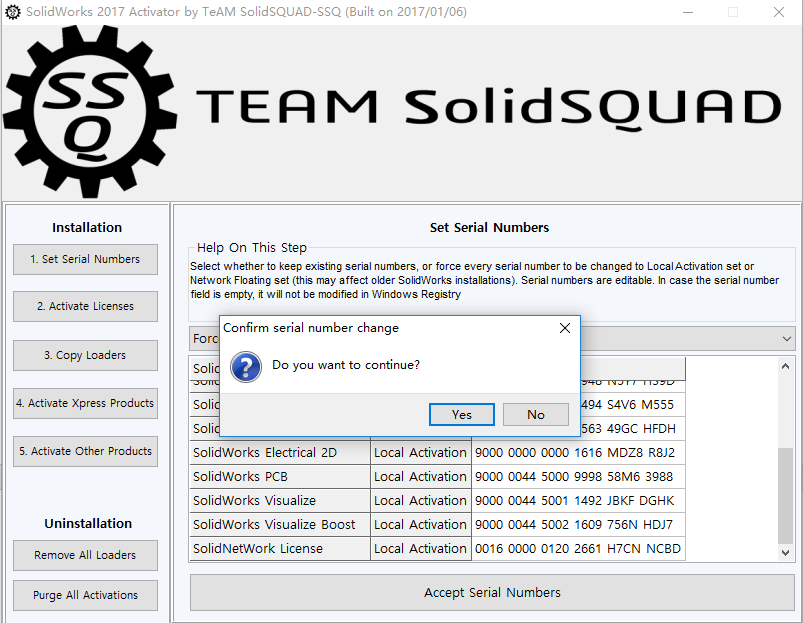Click Local Activation for SolidWorks PCB
803x623 pixels.
click(x=420, y=477)
